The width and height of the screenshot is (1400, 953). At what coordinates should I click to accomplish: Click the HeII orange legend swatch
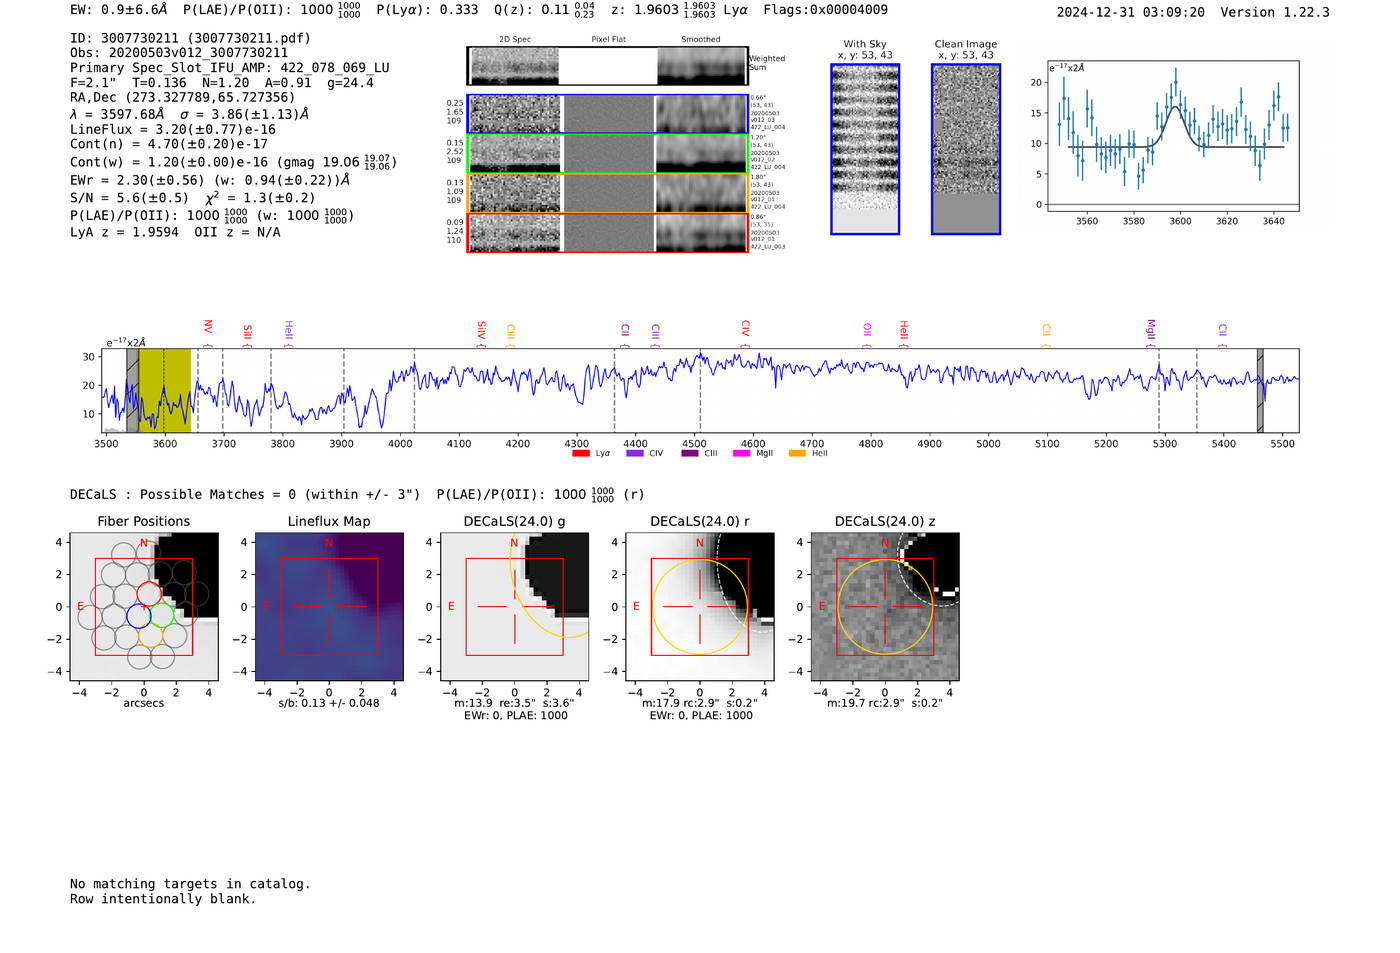click(797, 453)
